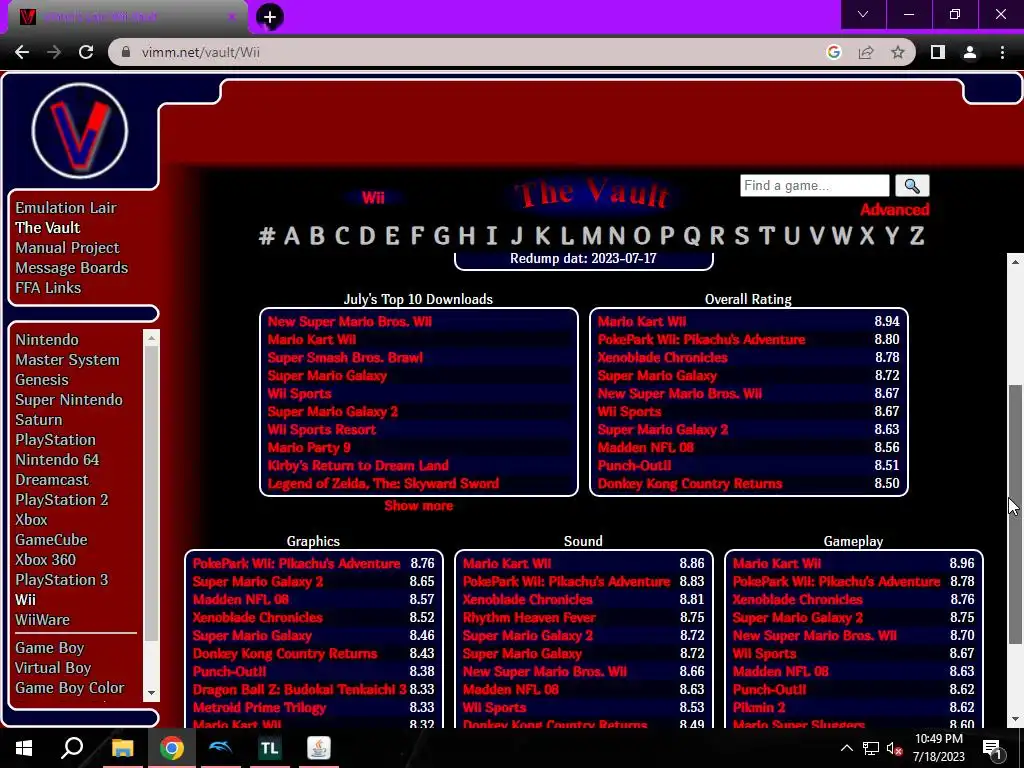Image resolution: width=1024 pixels, height=768 pixels.
Task: Select letter Z in the alphabet index
Action: pos(917,235)
